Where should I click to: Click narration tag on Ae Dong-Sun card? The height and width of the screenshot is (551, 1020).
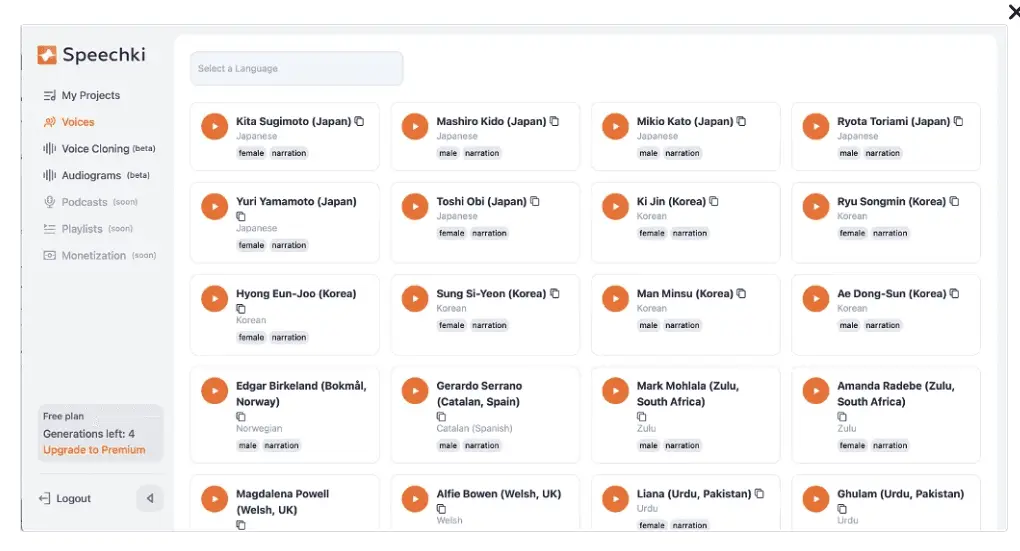(x=883, y=325)
